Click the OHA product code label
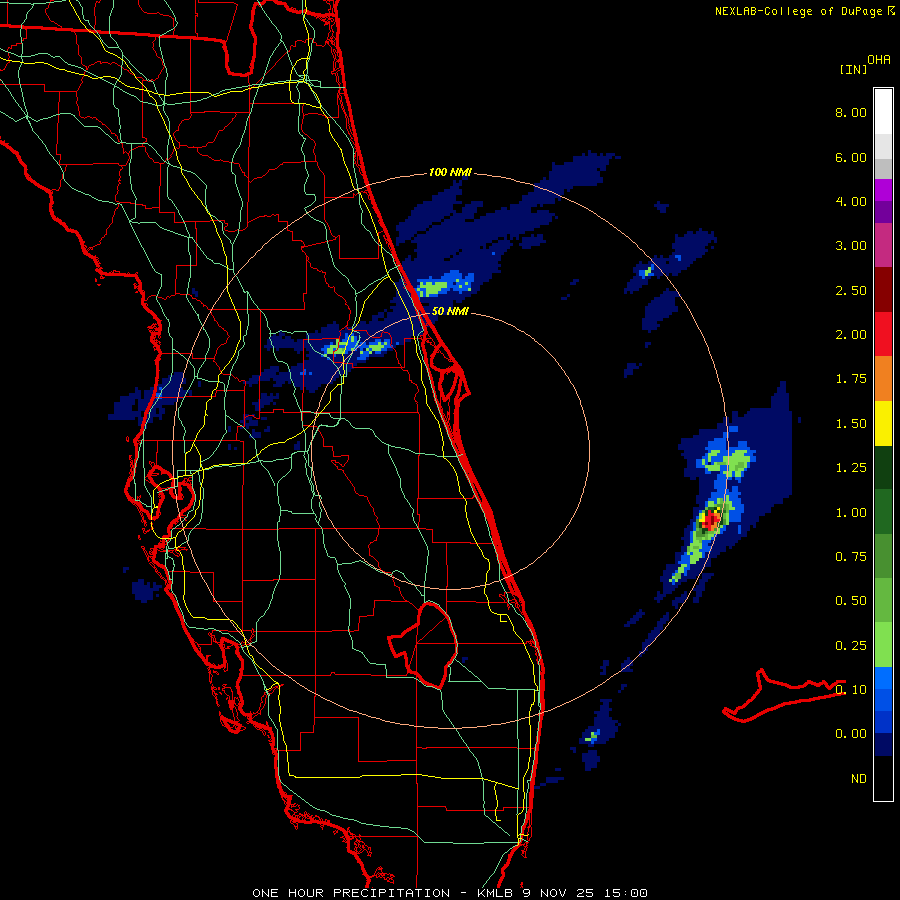The image size is (900, 900). point(879,60)
